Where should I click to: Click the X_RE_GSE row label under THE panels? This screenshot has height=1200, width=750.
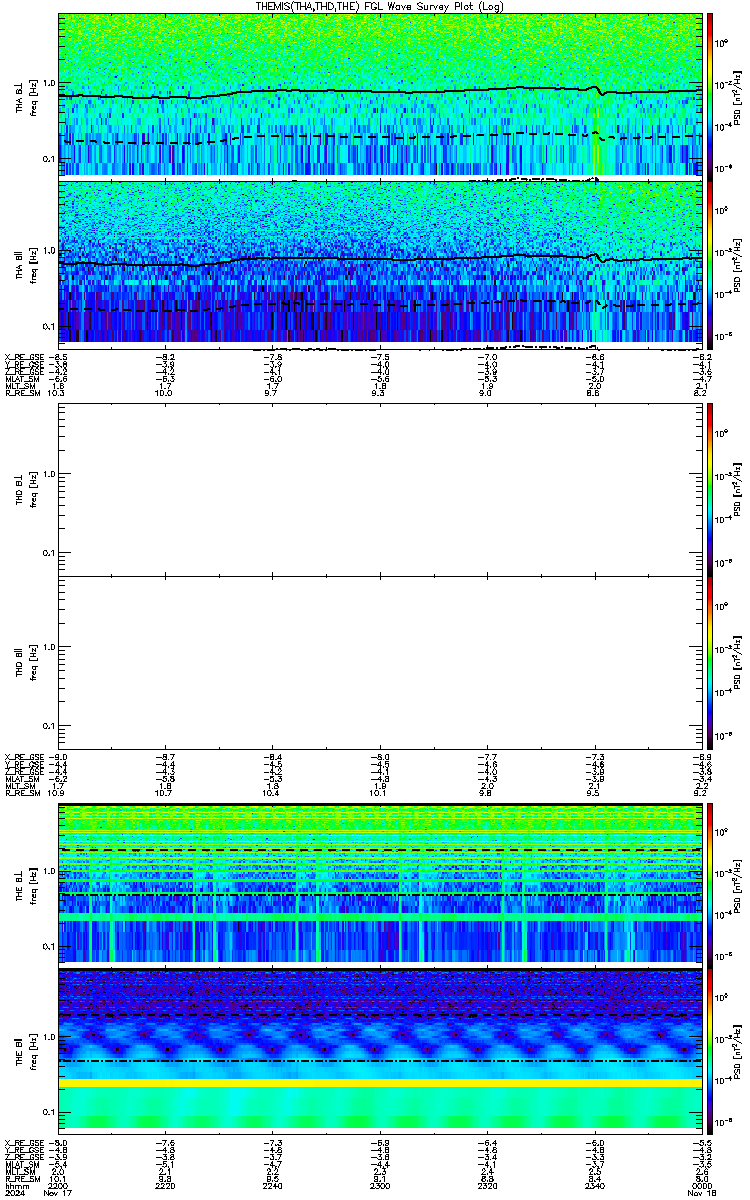[x=24, y=1142]
